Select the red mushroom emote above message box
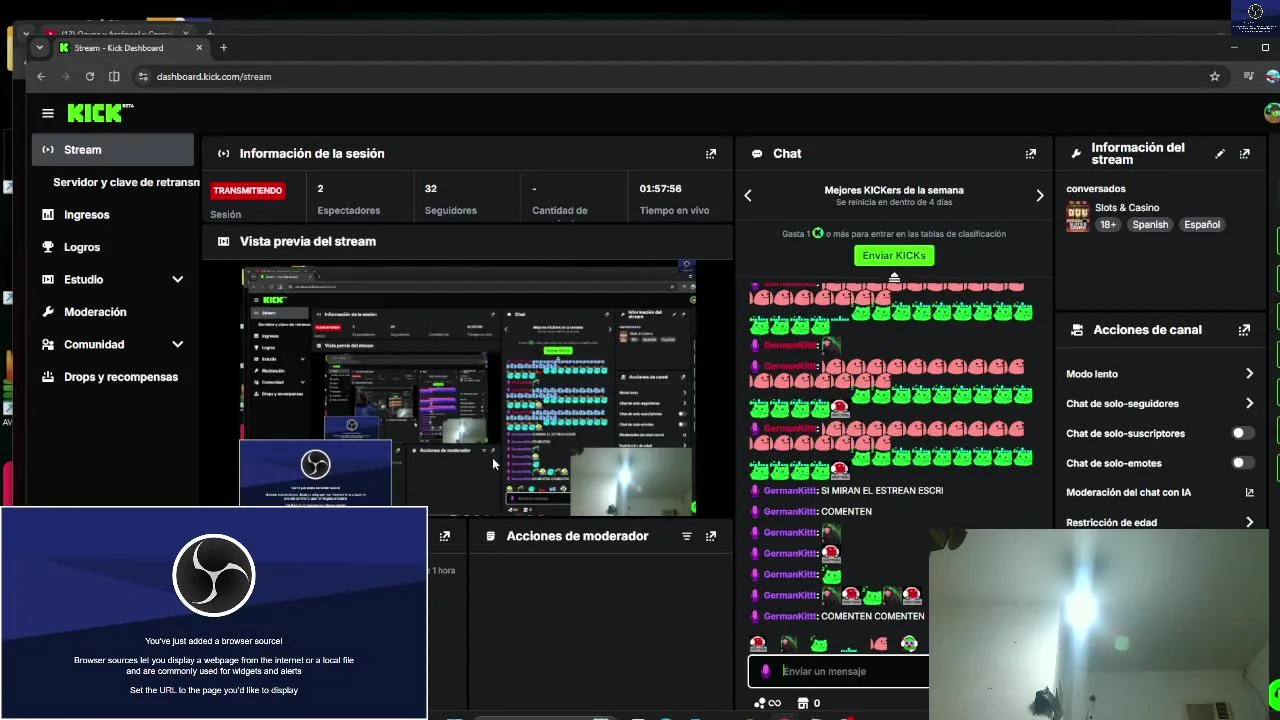 (758, 643)
